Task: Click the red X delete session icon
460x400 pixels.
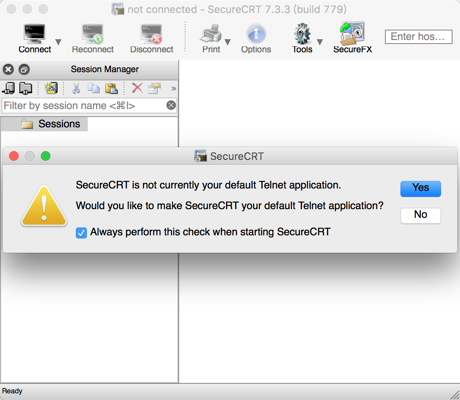Action: pyautogui.click(x=137, y=88)
